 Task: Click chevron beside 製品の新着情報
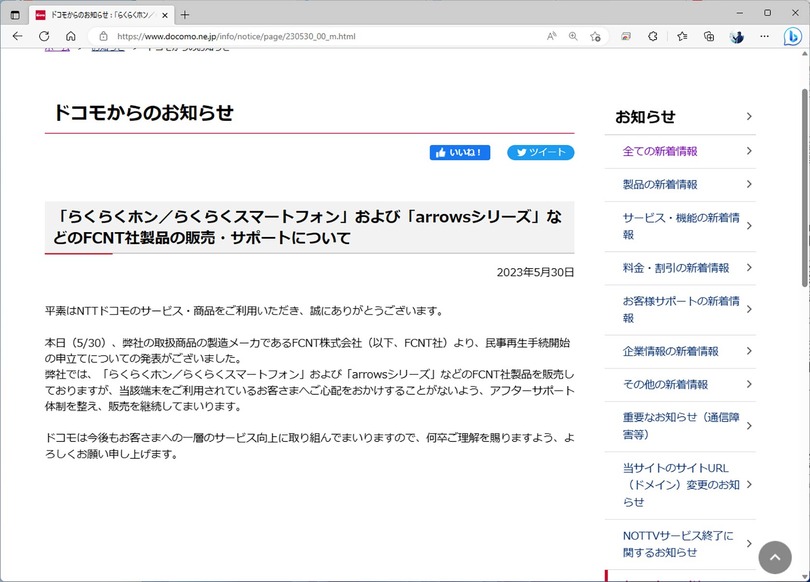[749, 184]
